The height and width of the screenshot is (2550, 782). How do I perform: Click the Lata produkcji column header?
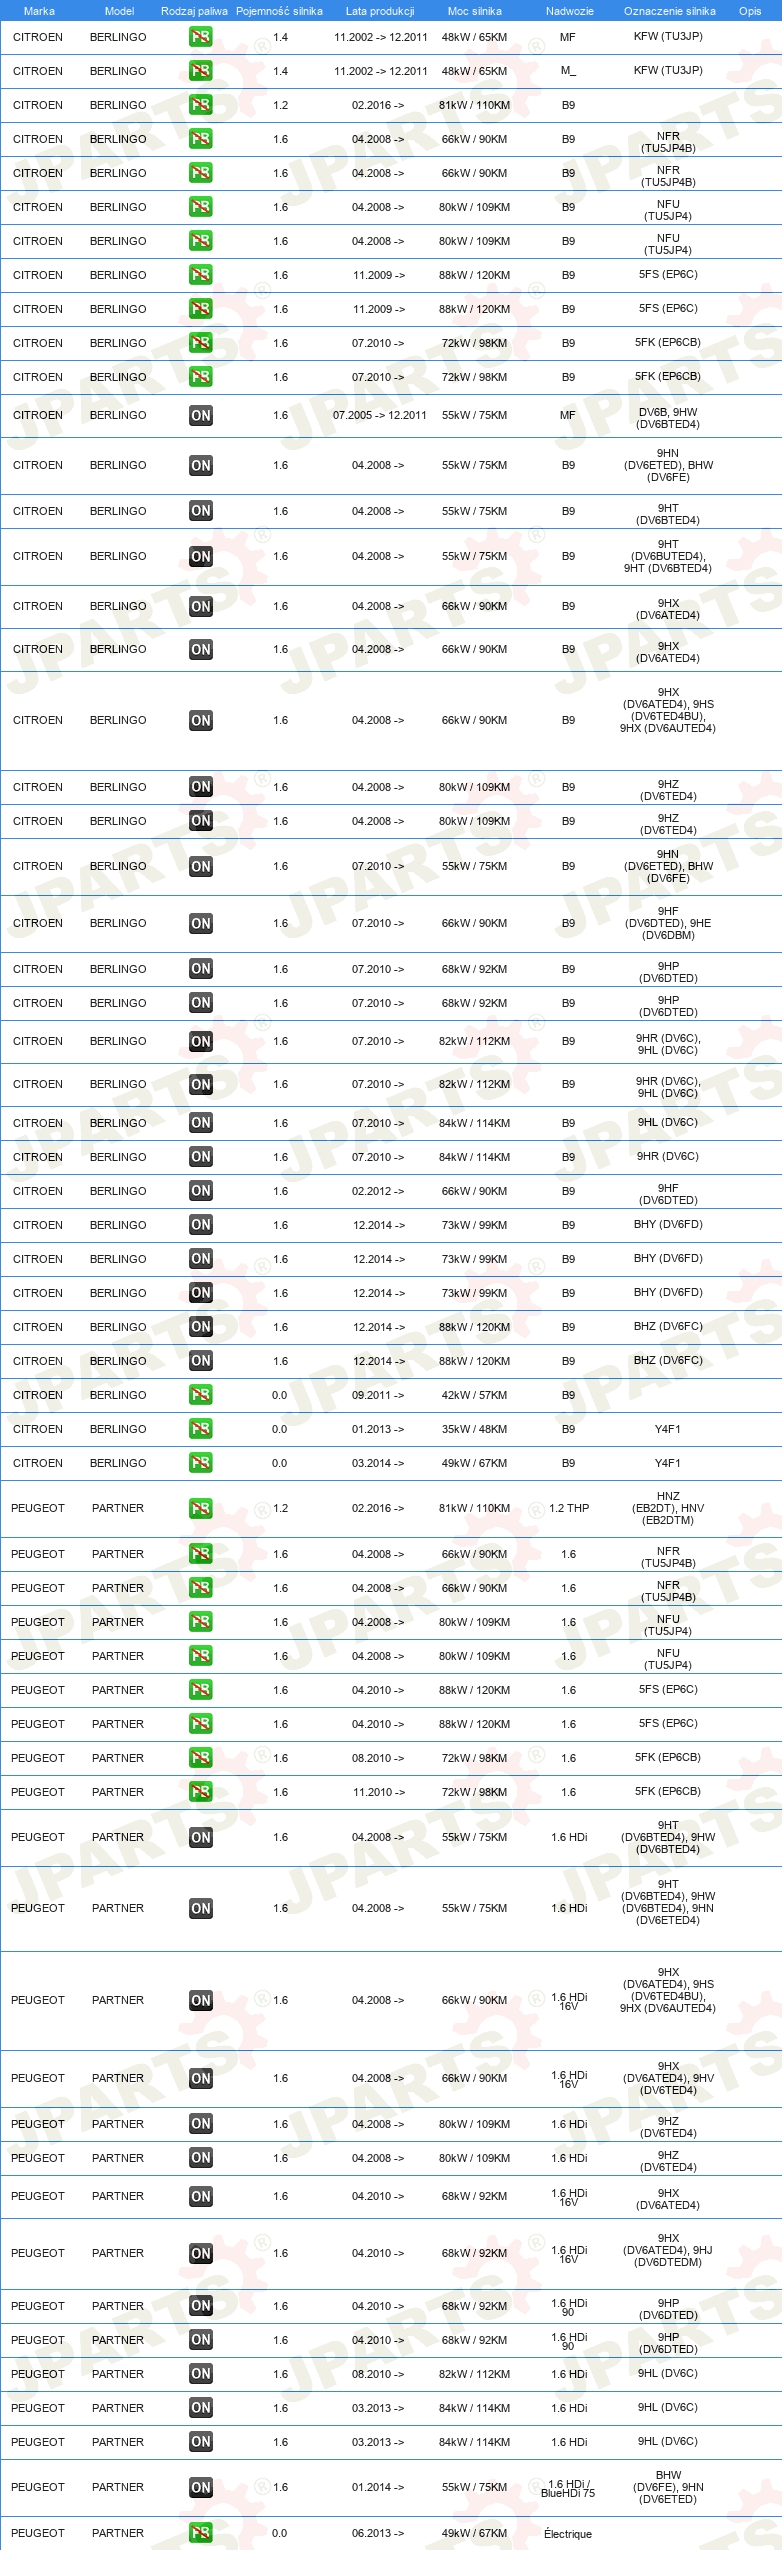click(x=380, y=11)
